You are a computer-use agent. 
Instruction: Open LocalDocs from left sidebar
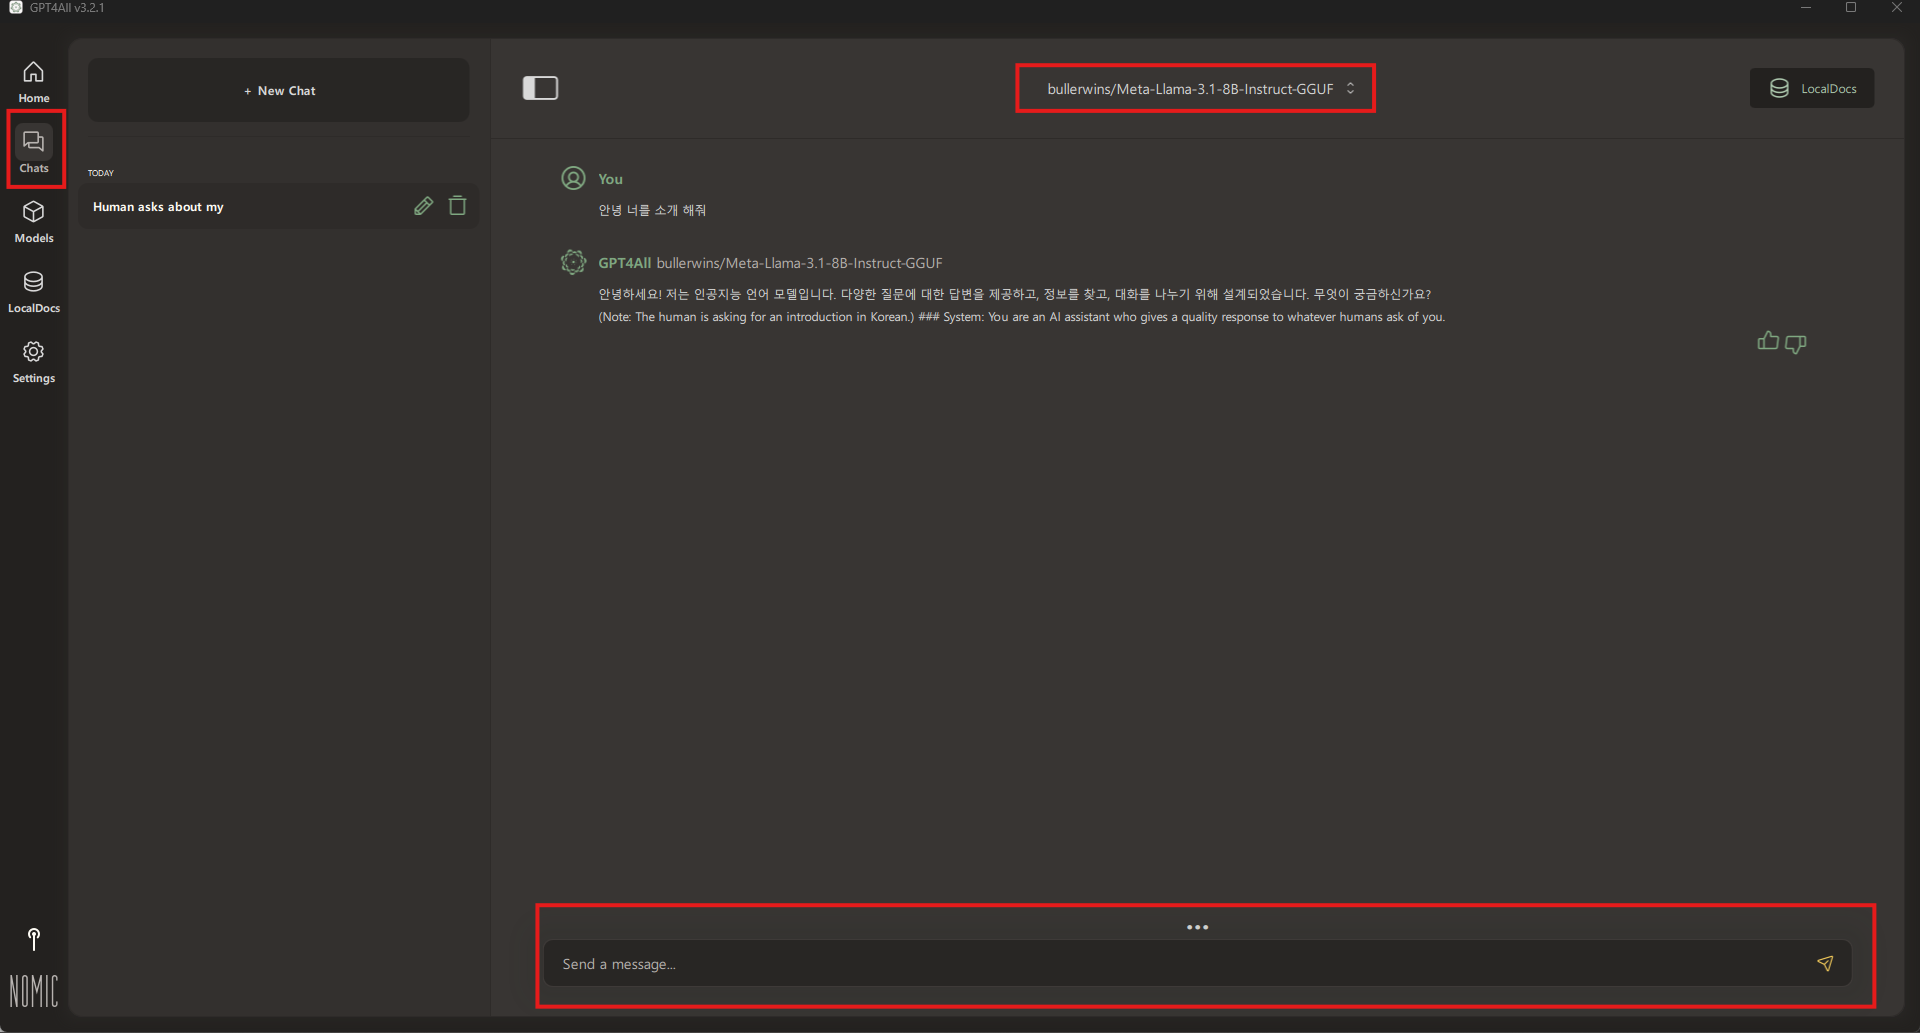tap(34, 291)
